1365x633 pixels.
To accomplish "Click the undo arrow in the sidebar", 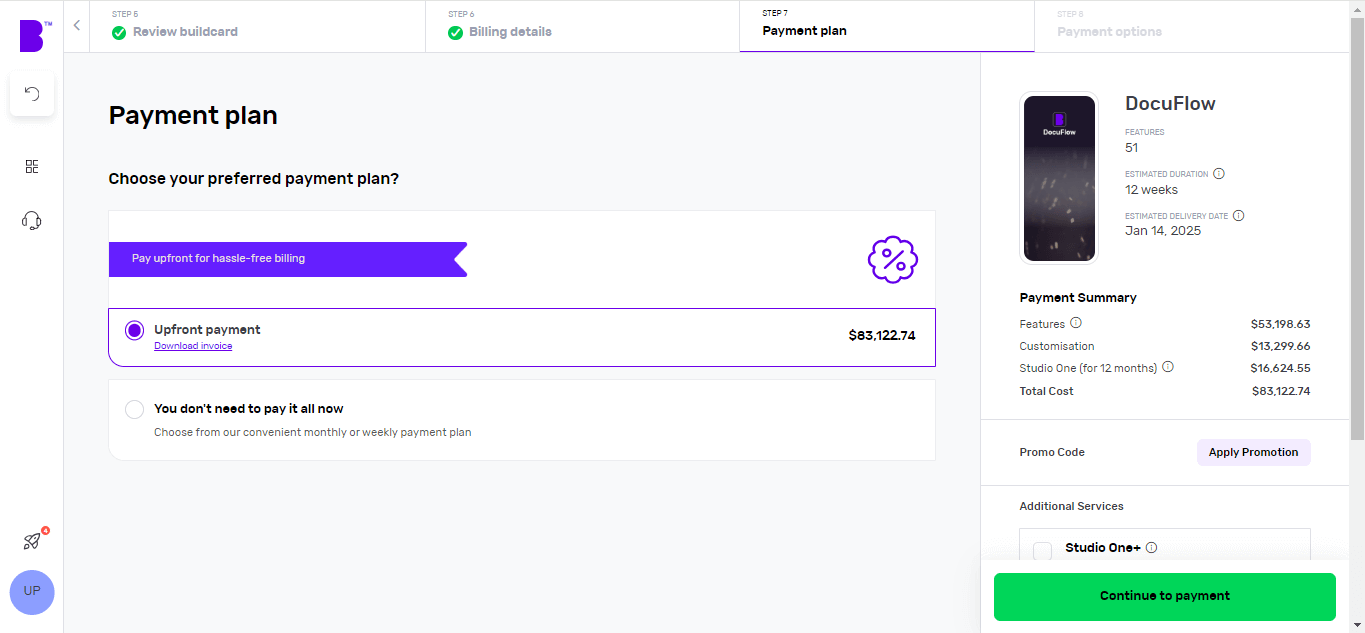I will pos(31,94).
